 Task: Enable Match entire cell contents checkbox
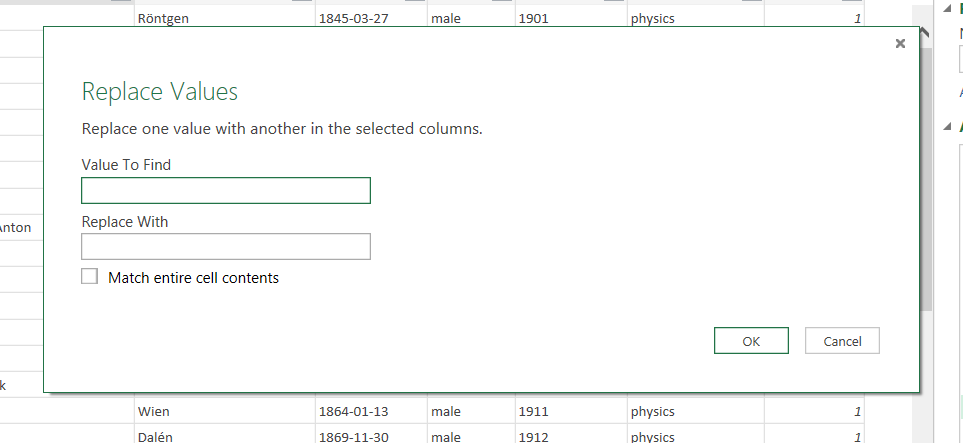tap(90, 277)
